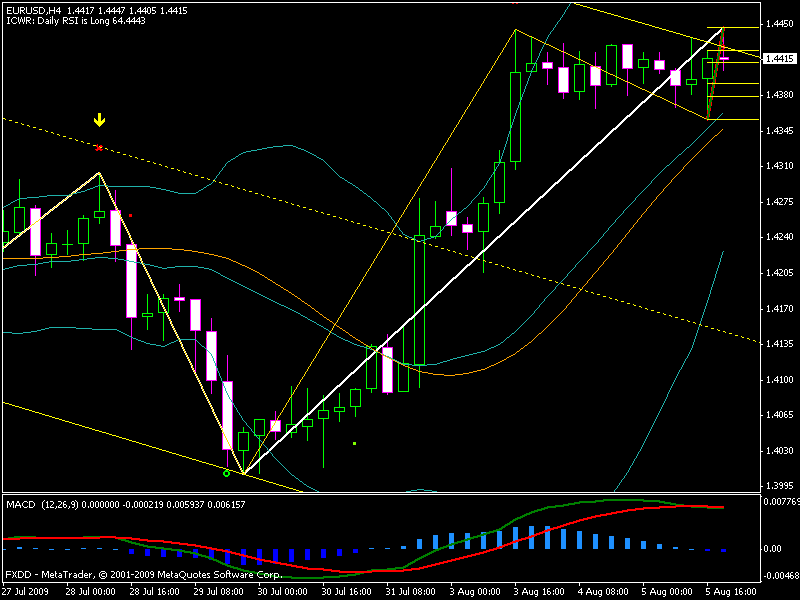Viewport: 800px width, 600px height.
Task: Select the small yellow dot below the candles
Action: coord(354,442)
